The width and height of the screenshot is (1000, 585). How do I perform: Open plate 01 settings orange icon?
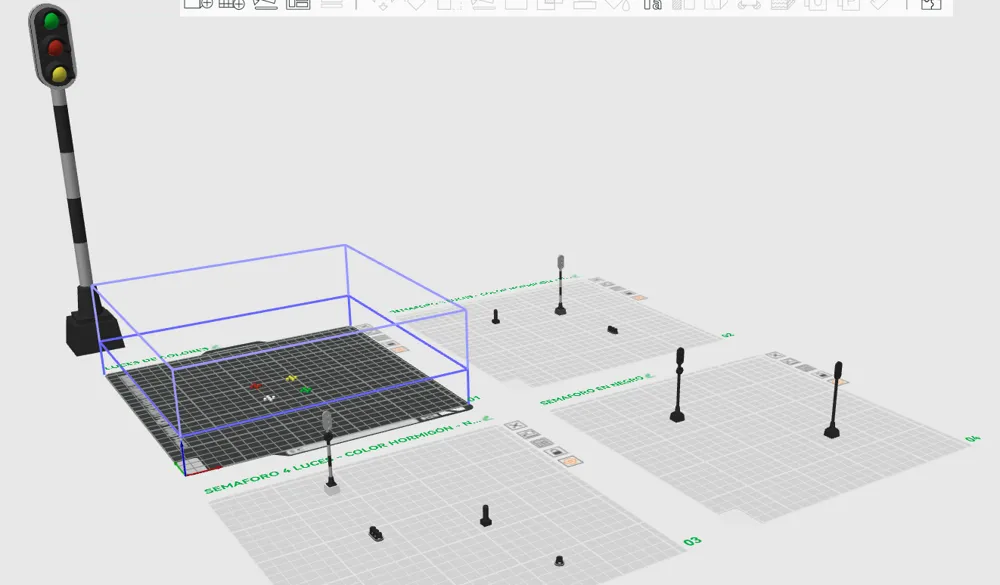pos(399,349)
